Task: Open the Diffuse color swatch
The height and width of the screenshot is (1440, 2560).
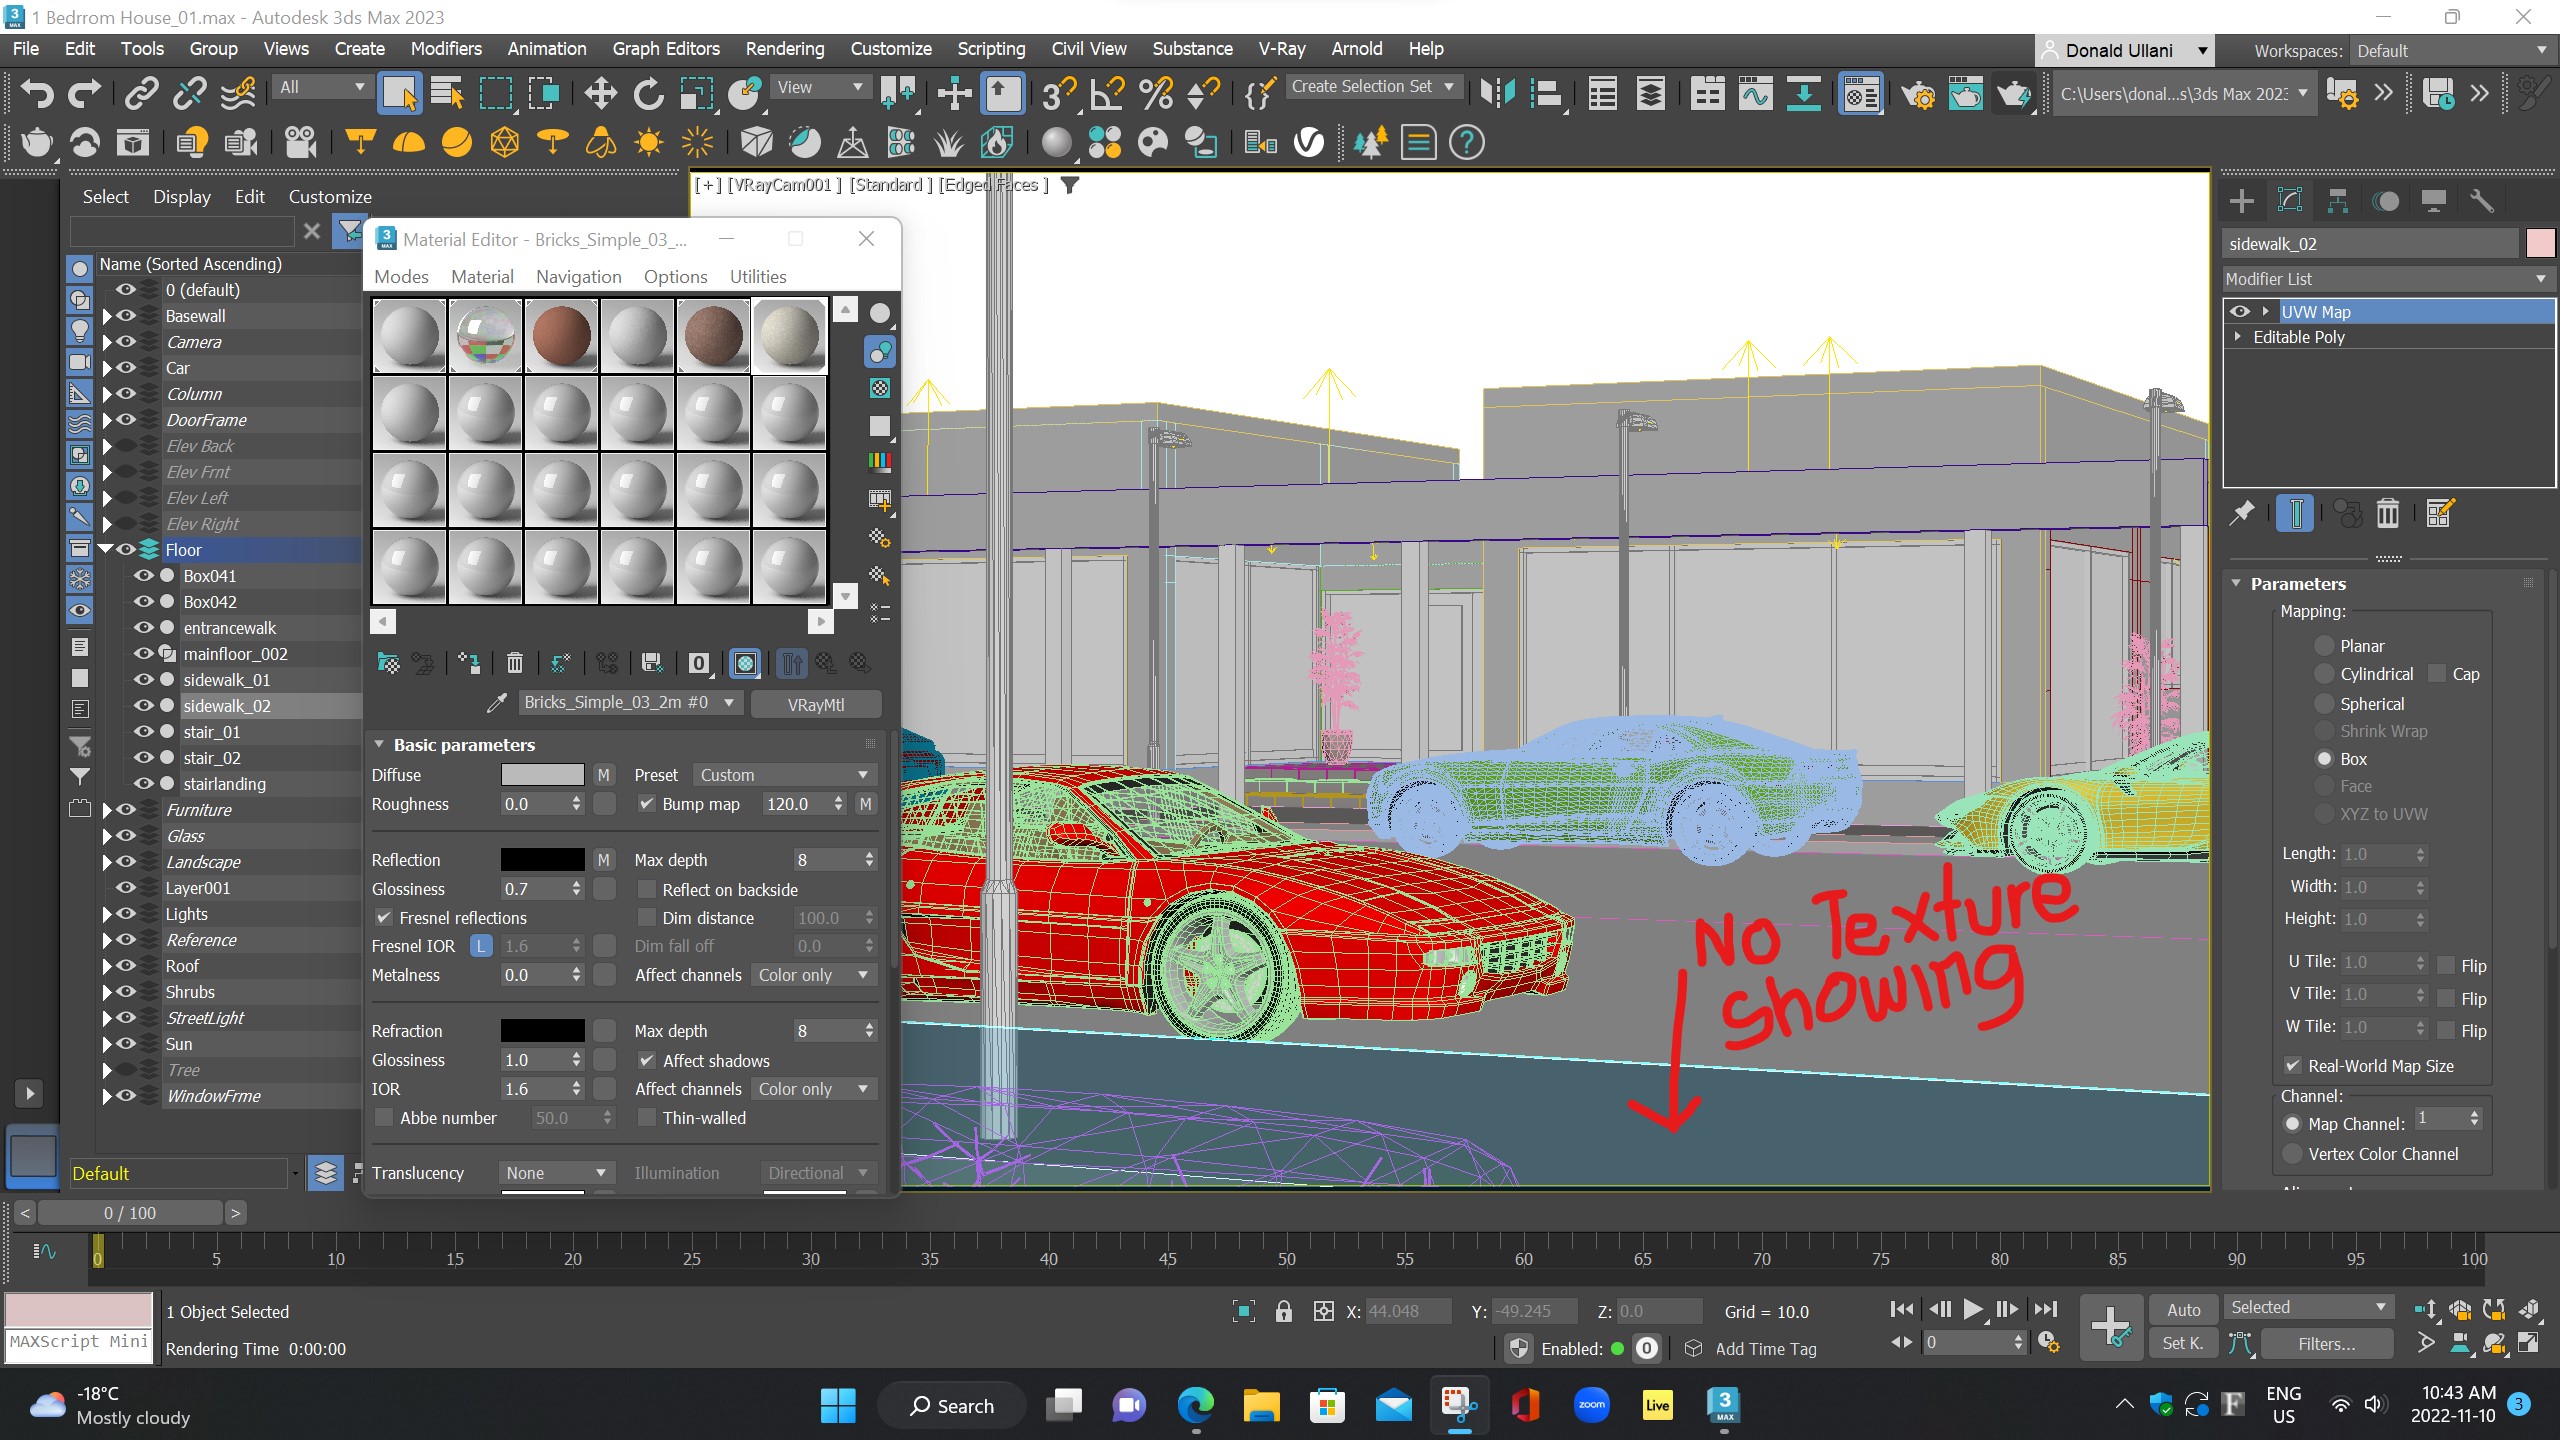Action: pyautogui.click(x=541, y=774)
